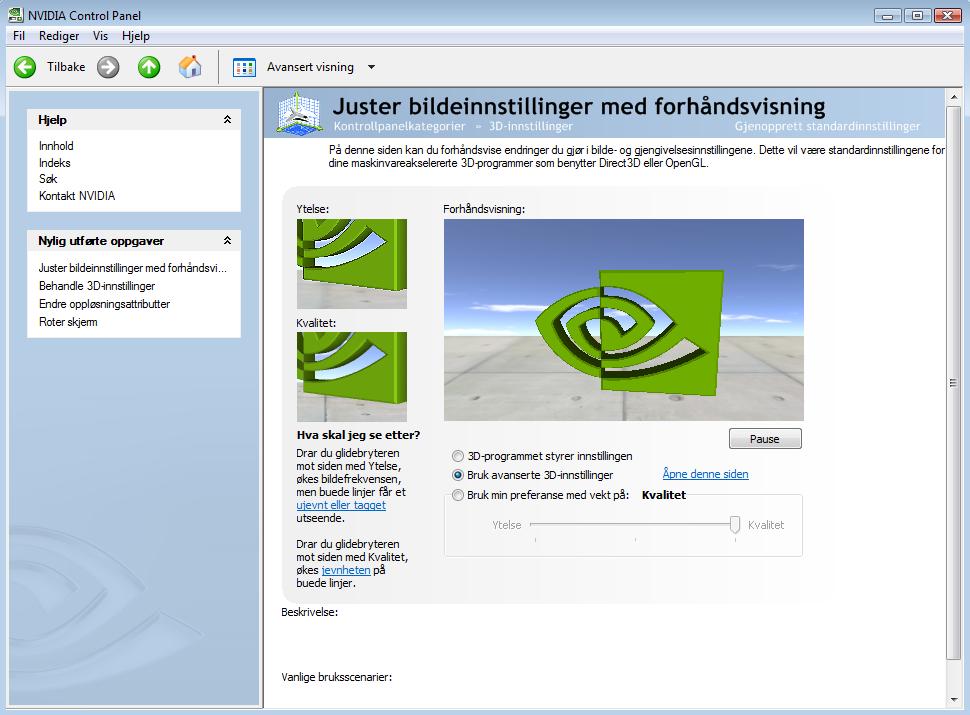970x715 pixels.
Task: Select 'Bruk min preferanse med vekt på' option
Action: [x=458, y=495]
